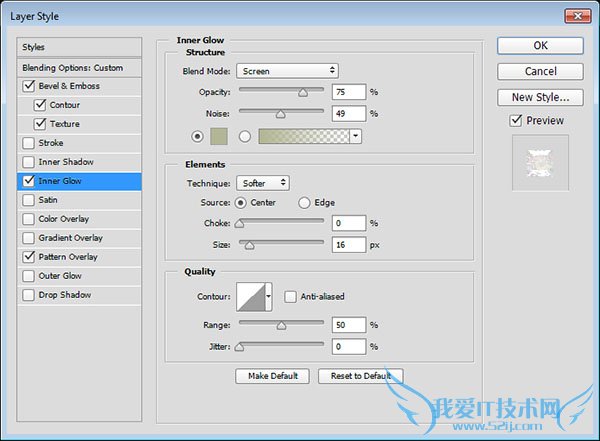This screenshot has width=600, height=441.
Task: Enable the Outer Glow checkbox
Action: (29, 276)
